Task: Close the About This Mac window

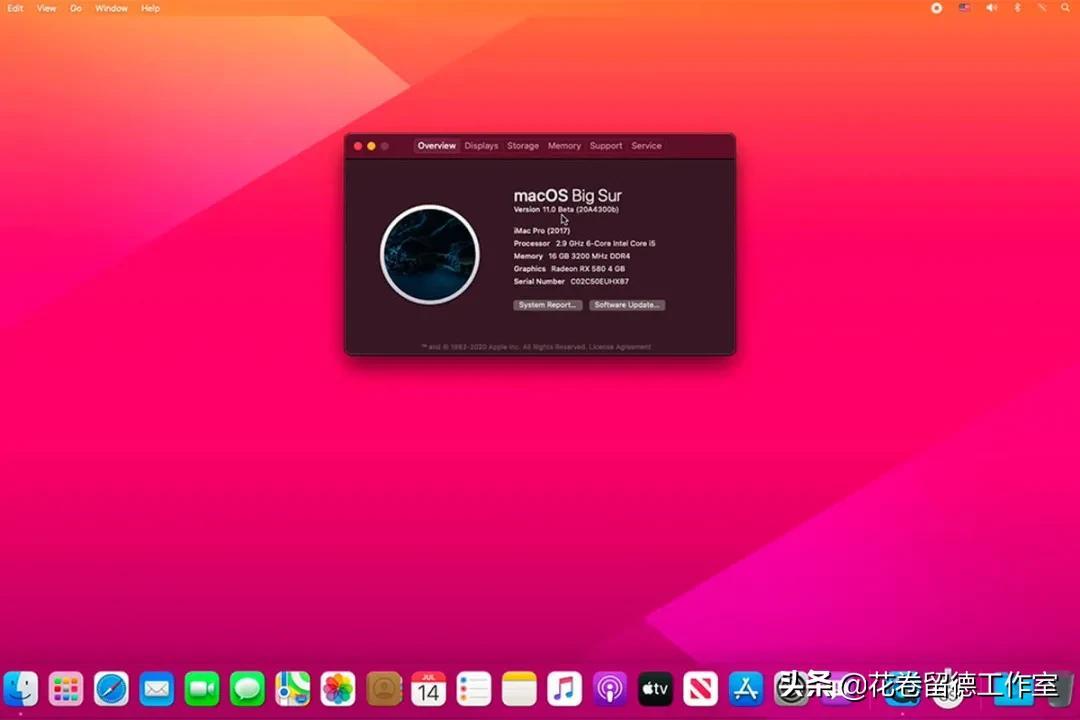Action: click(357, 146)
